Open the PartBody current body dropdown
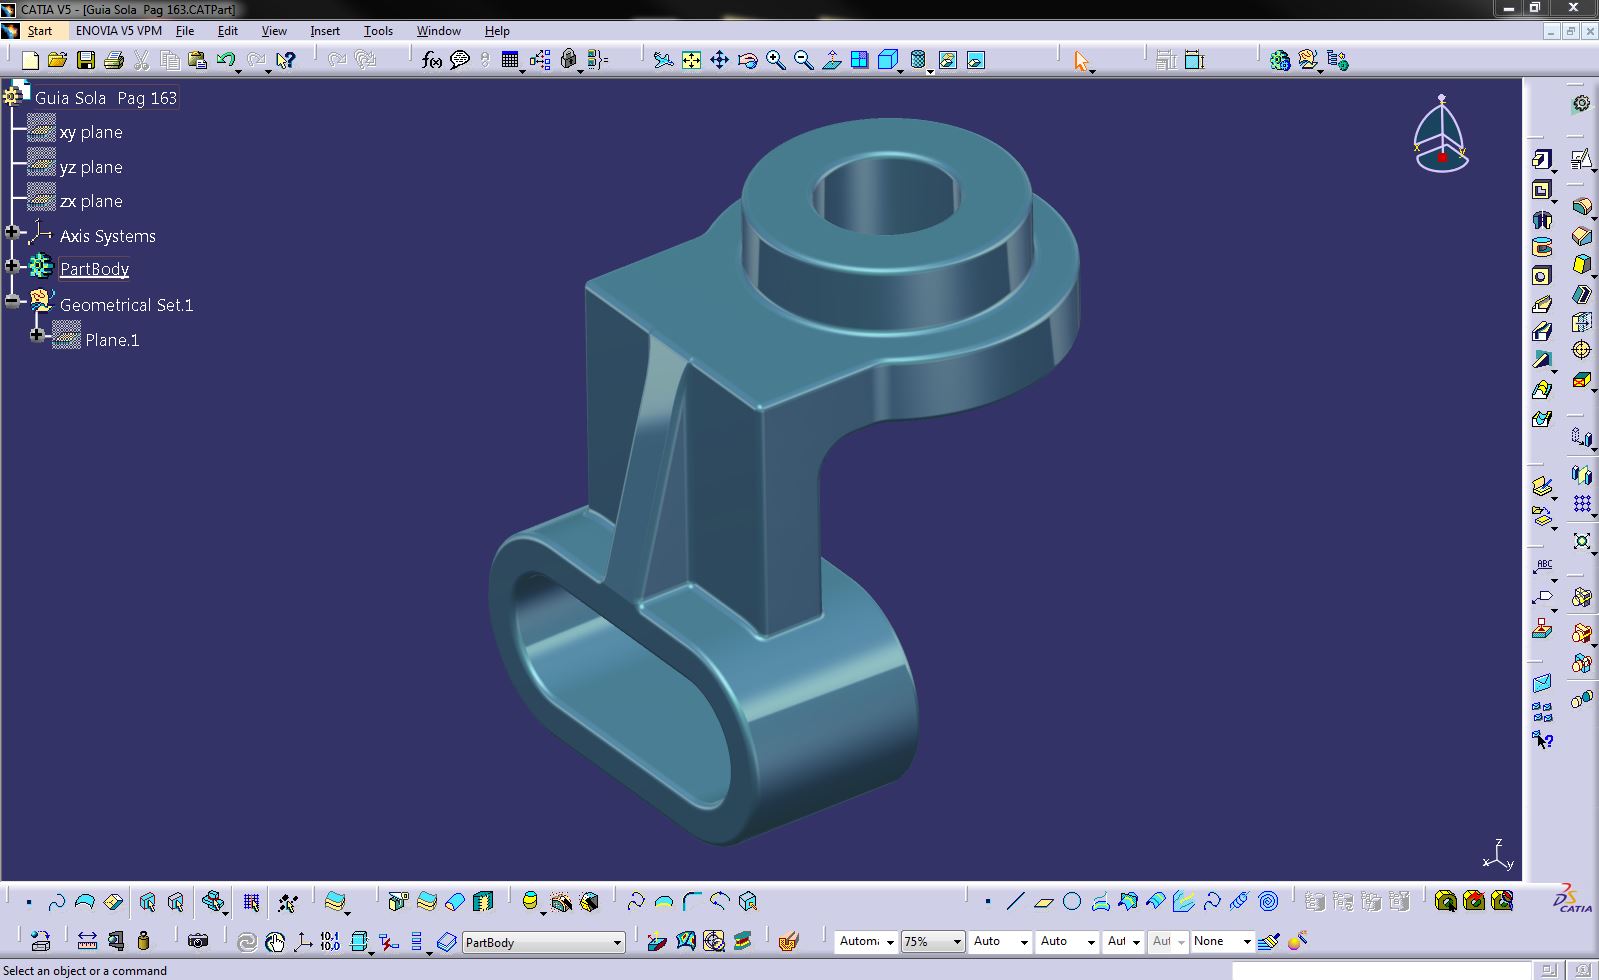The image size is (1599, 980). click(616, 943)
